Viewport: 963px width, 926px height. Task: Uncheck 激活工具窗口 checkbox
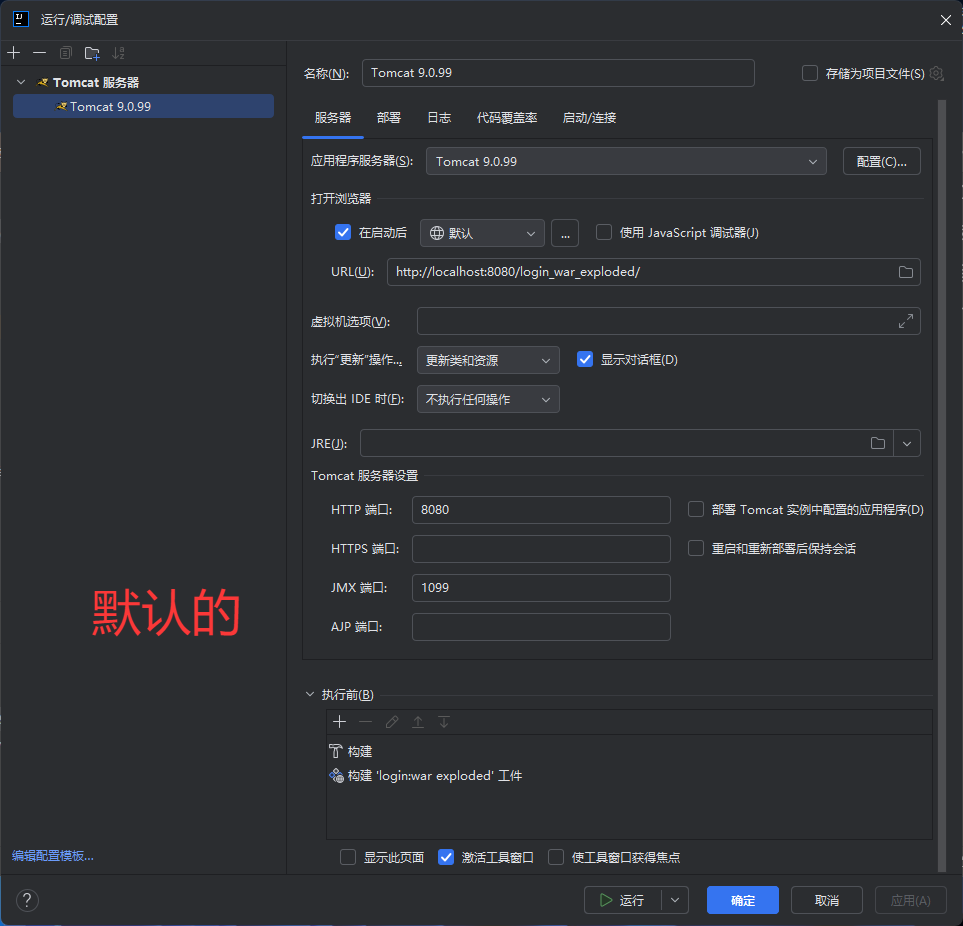pyautogui.click(x=446, y=857)
